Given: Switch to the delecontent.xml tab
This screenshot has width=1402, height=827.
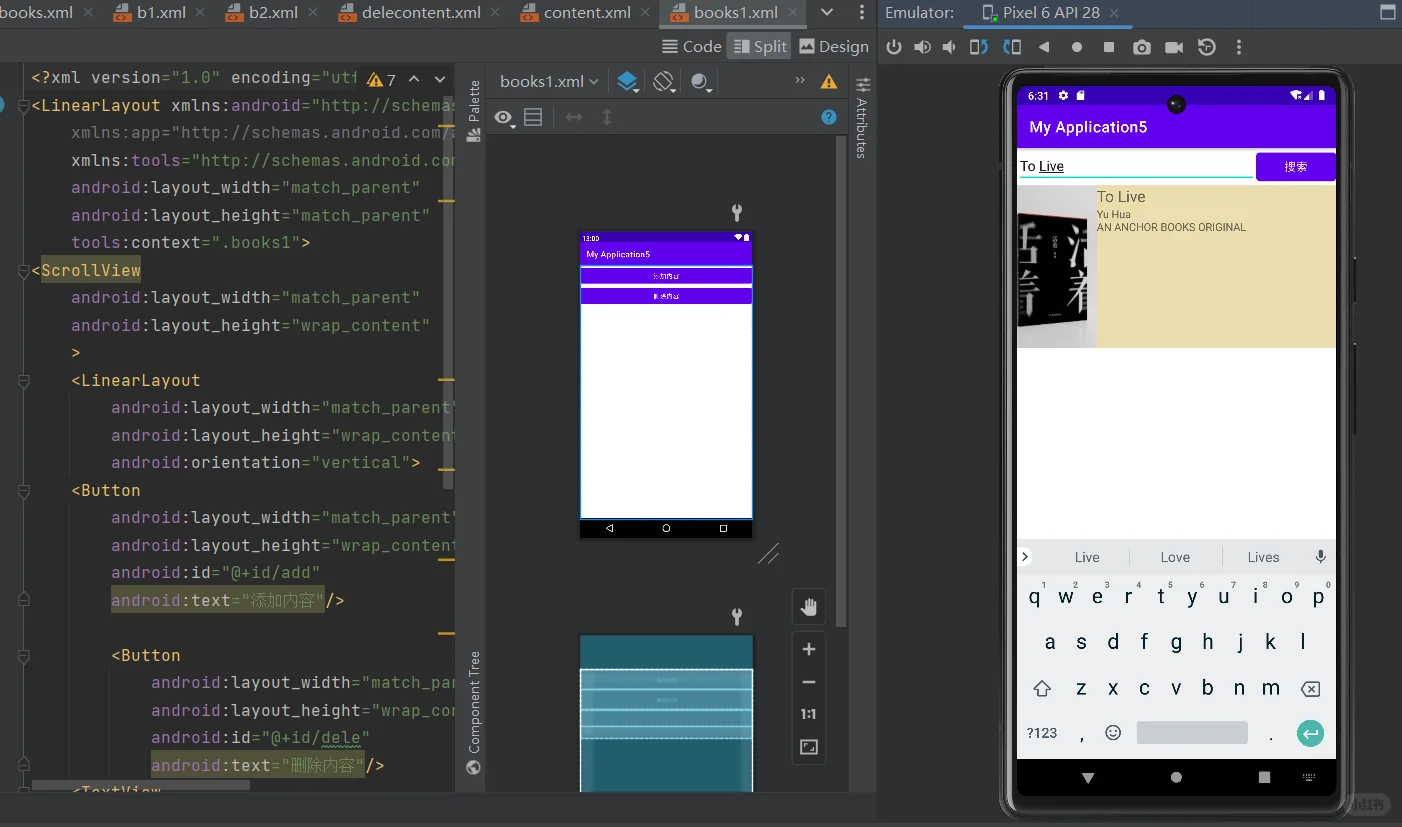Looking at the screenshot, I should tap(419, 13).
